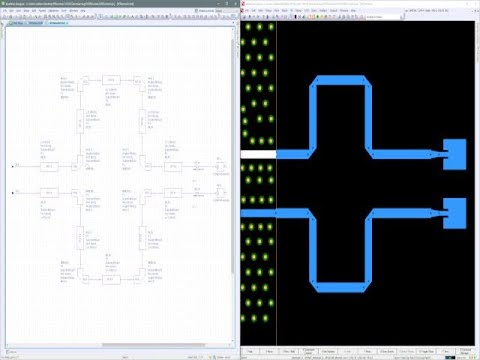480x360 pixels.
Task: Select the lower blue square pad in layout
Action: (x=455, y=213)
